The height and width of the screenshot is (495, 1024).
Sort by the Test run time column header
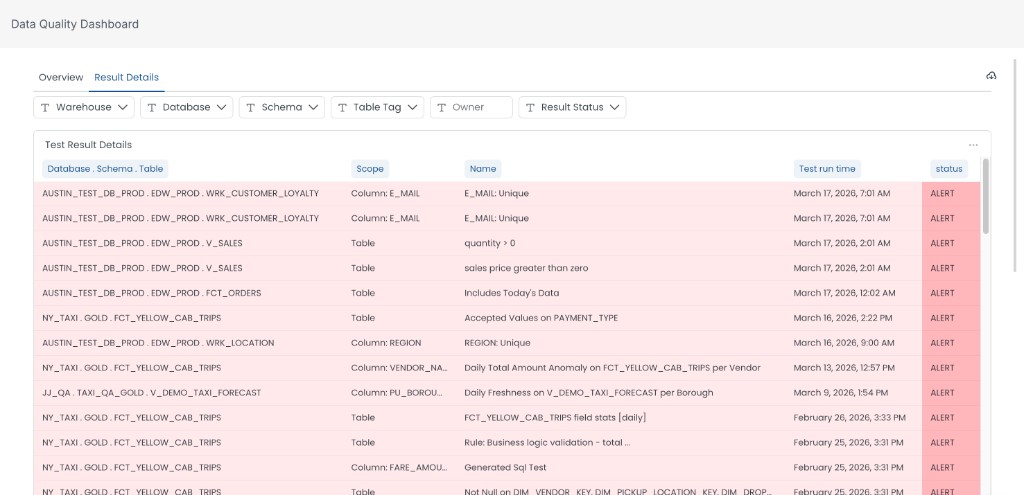click(x=827, y=169)
